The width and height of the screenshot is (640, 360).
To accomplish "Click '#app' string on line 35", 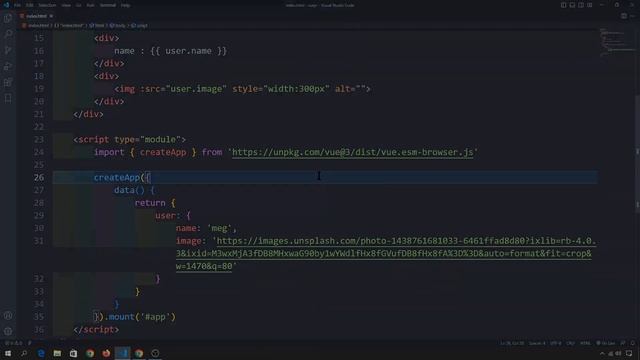I will tap(156, 317).
